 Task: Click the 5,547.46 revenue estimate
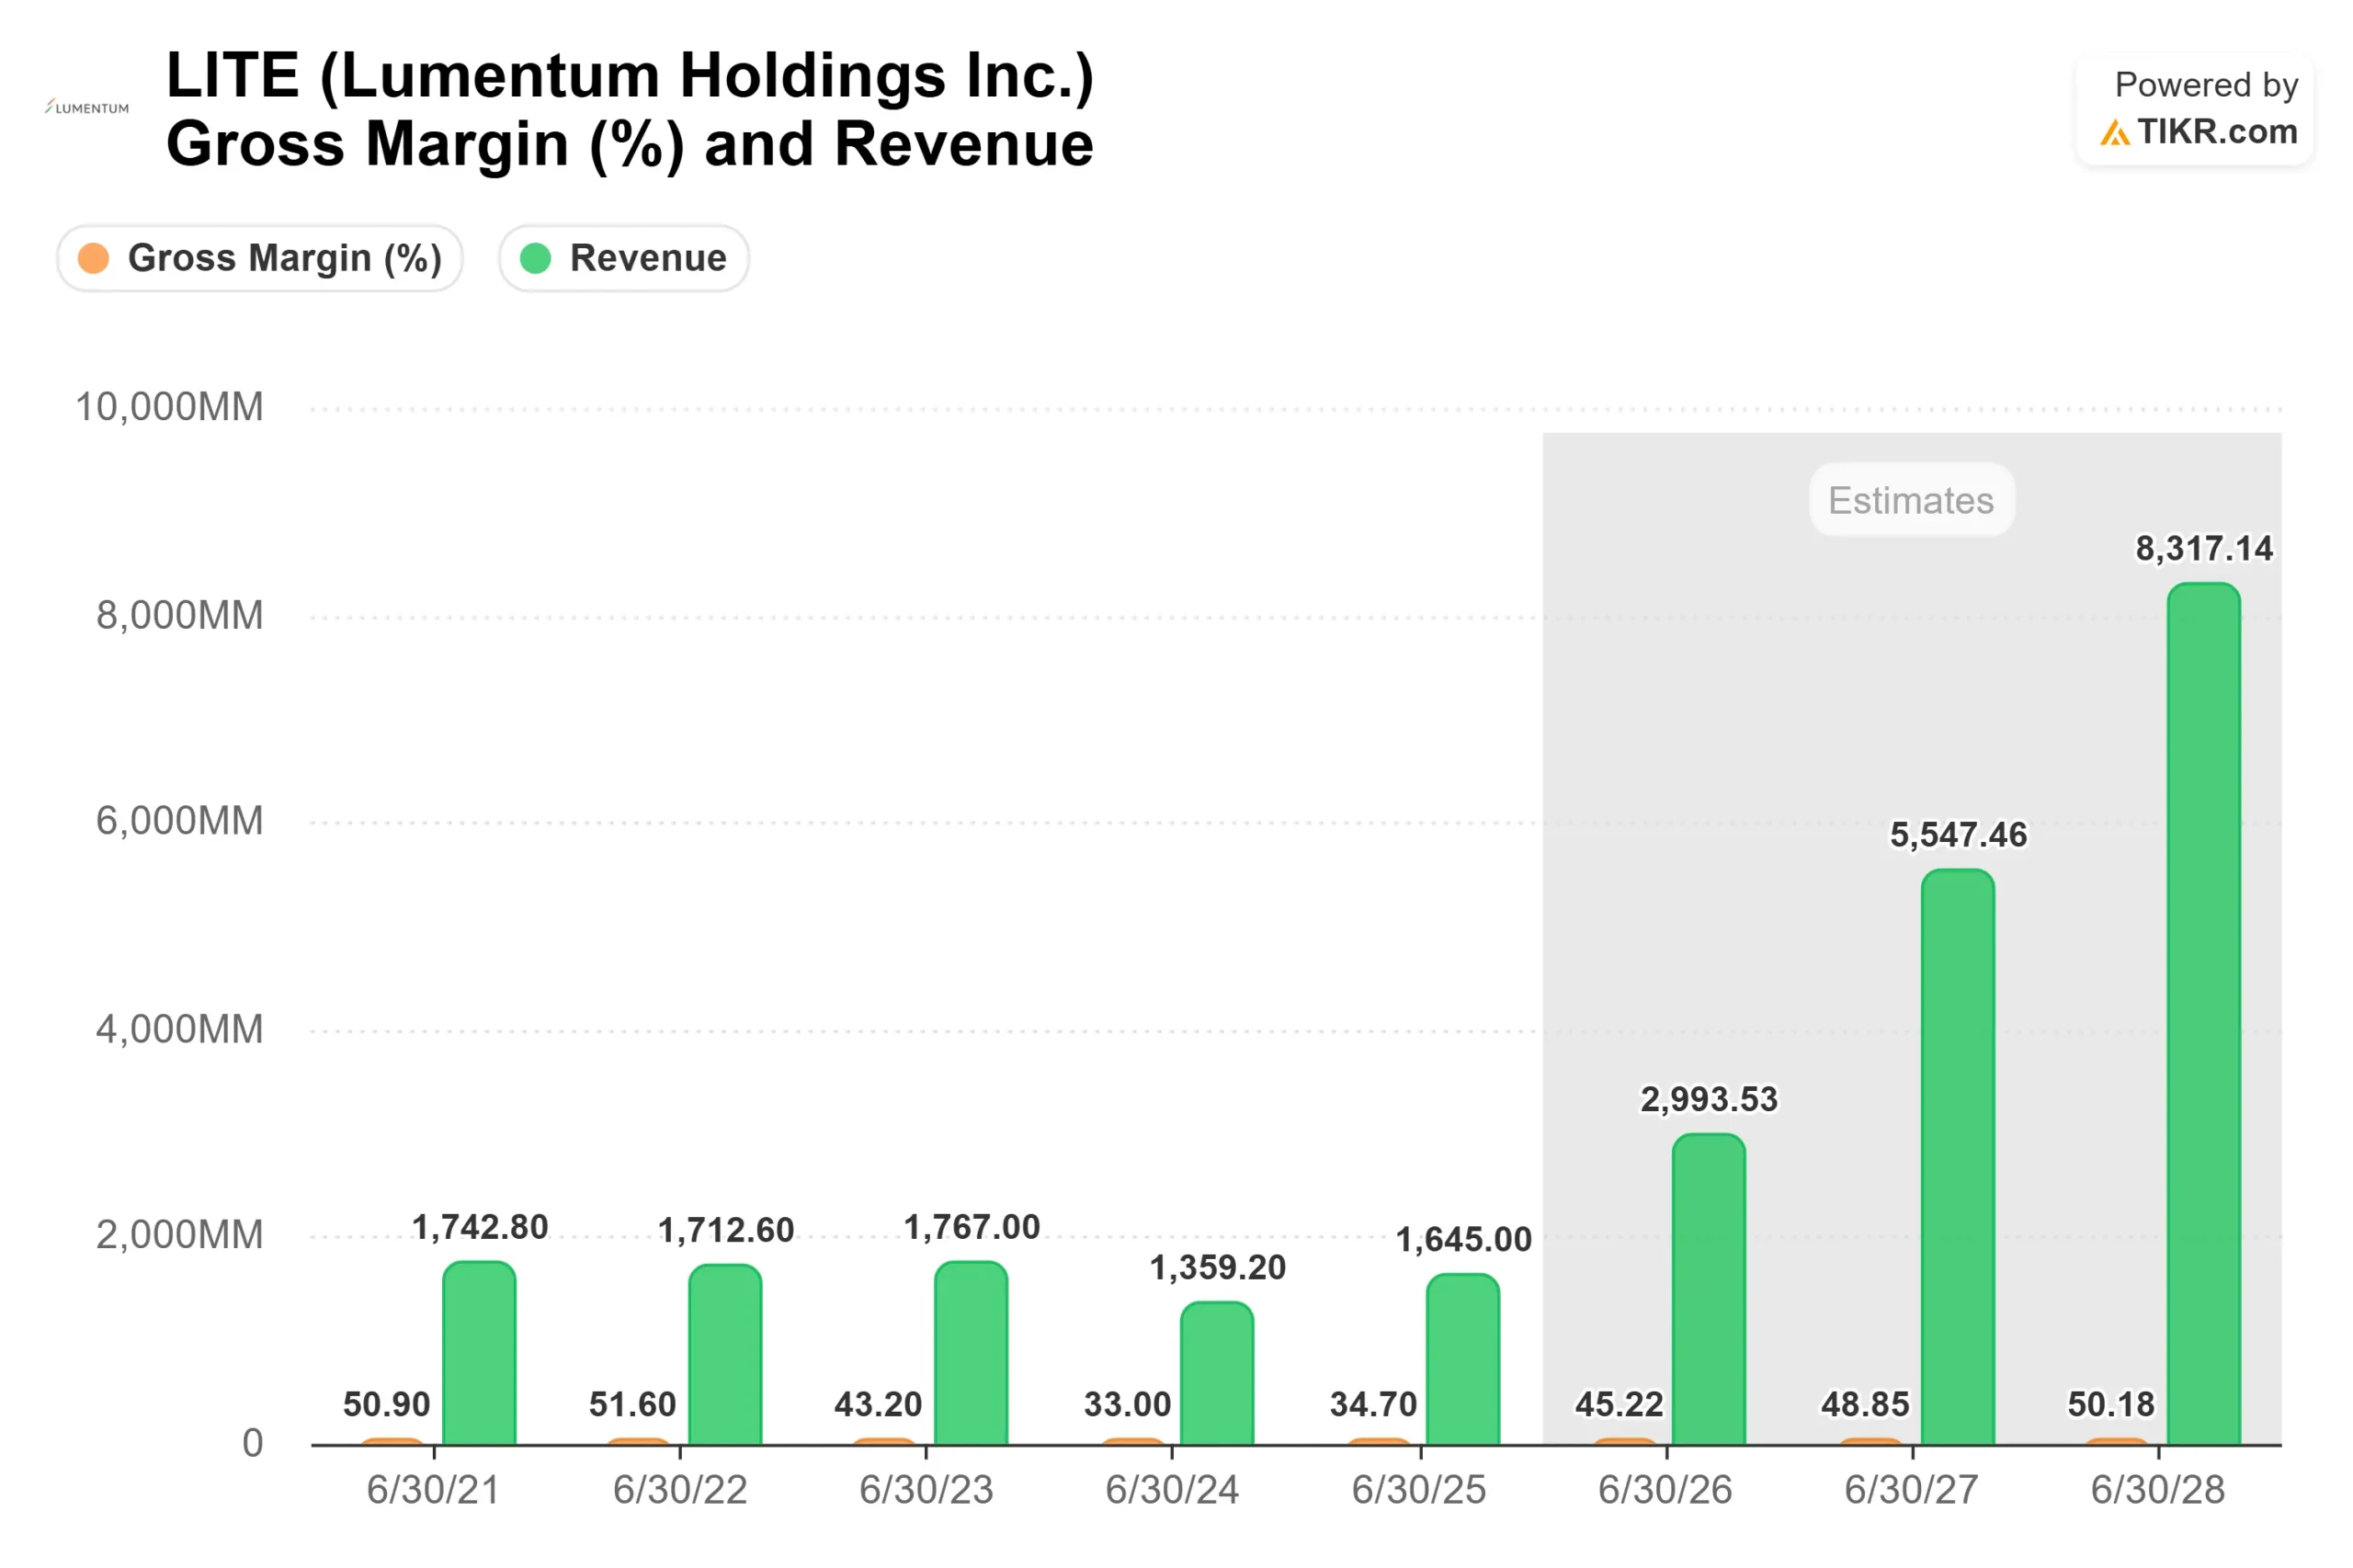point(1958,835)
